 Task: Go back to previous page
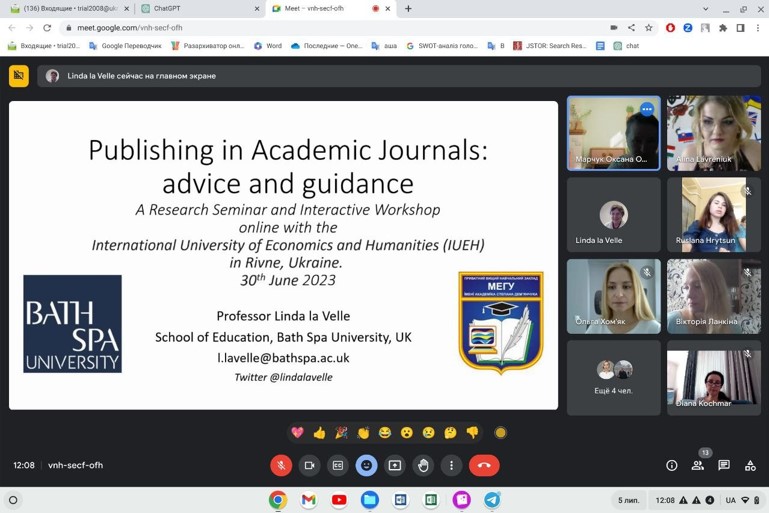(12, 28)
